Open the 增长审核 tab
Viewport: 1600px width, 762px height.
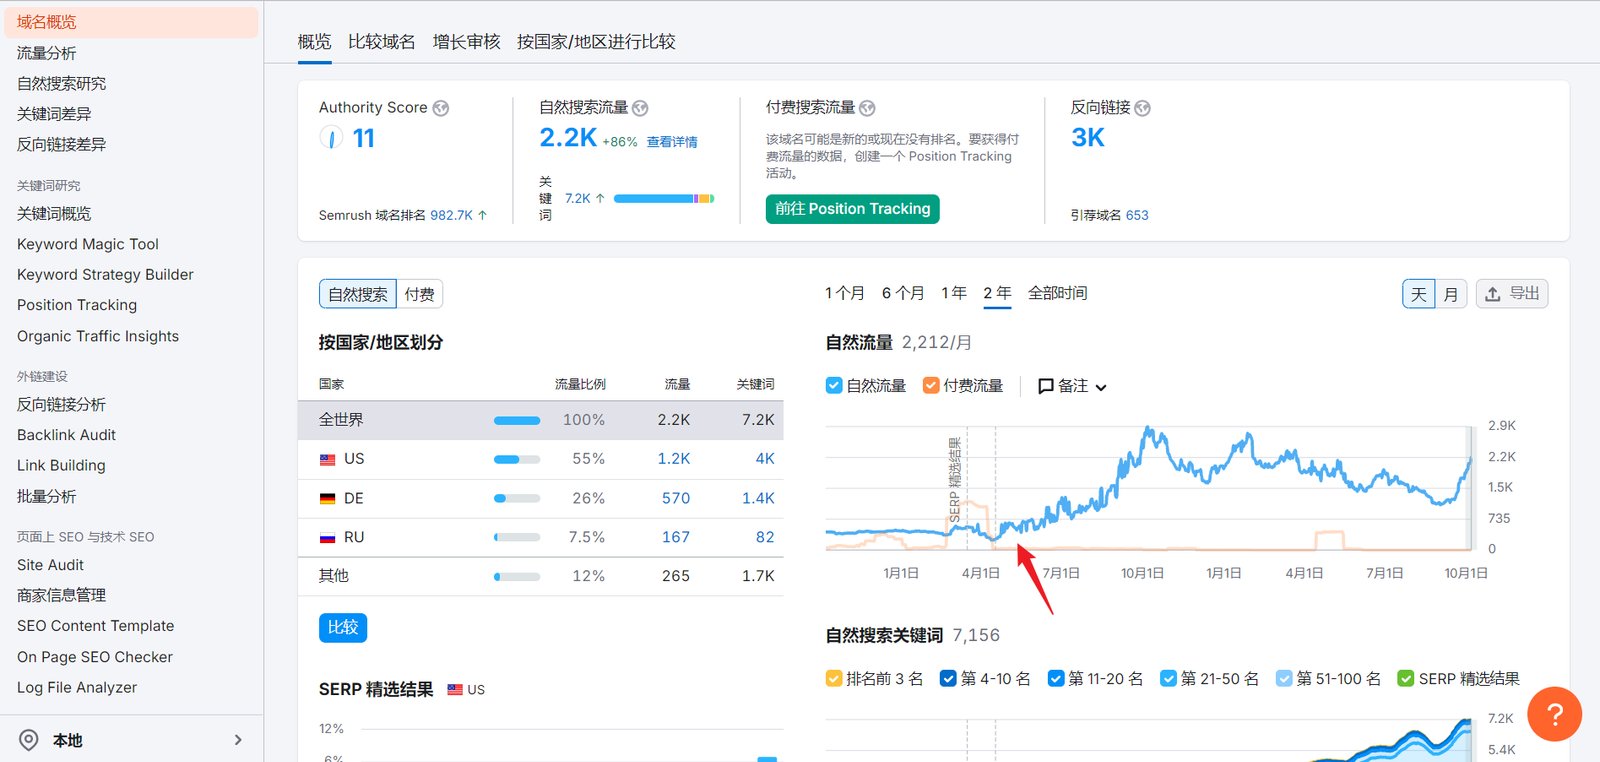(466, 42)
